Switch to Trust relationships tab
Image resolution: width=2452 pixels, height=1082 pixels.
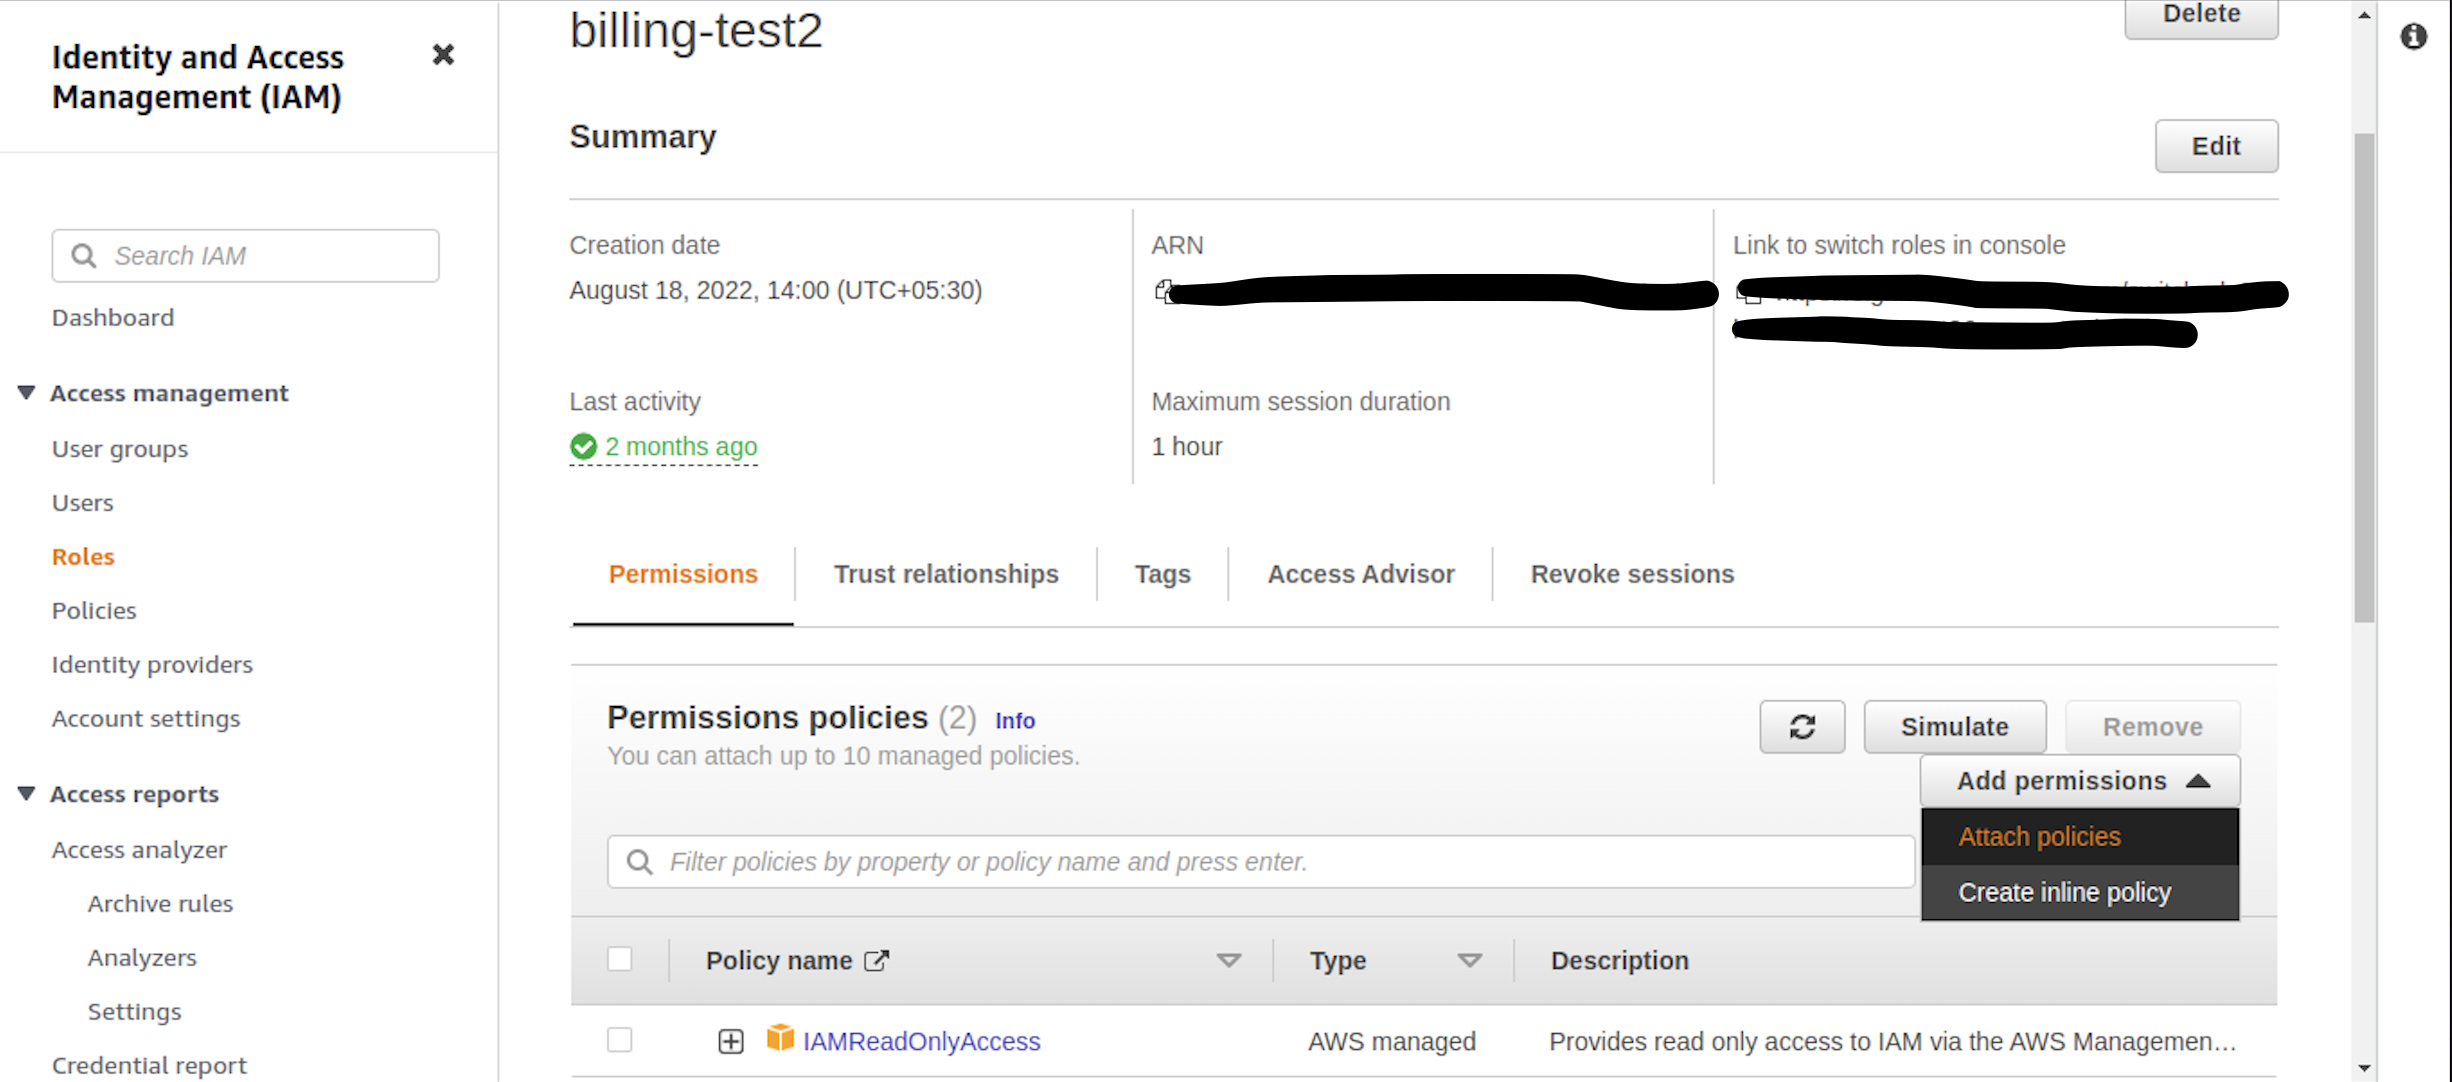click(x=946, y=575)
